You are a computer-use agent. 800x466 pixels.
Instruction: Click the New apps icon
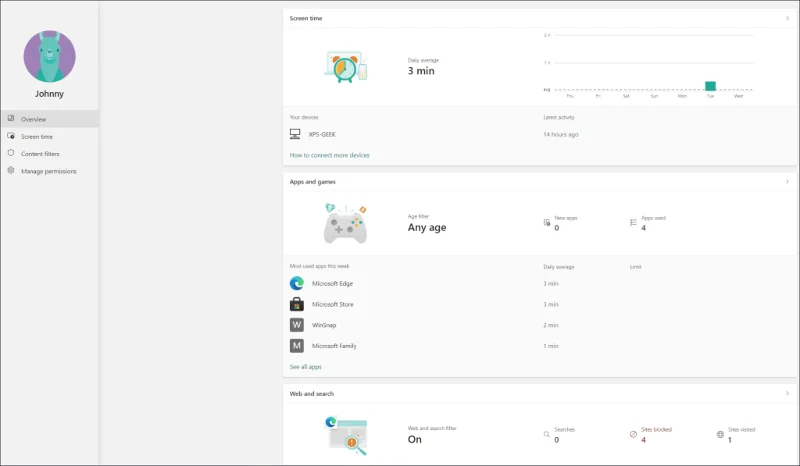[547, 223]
